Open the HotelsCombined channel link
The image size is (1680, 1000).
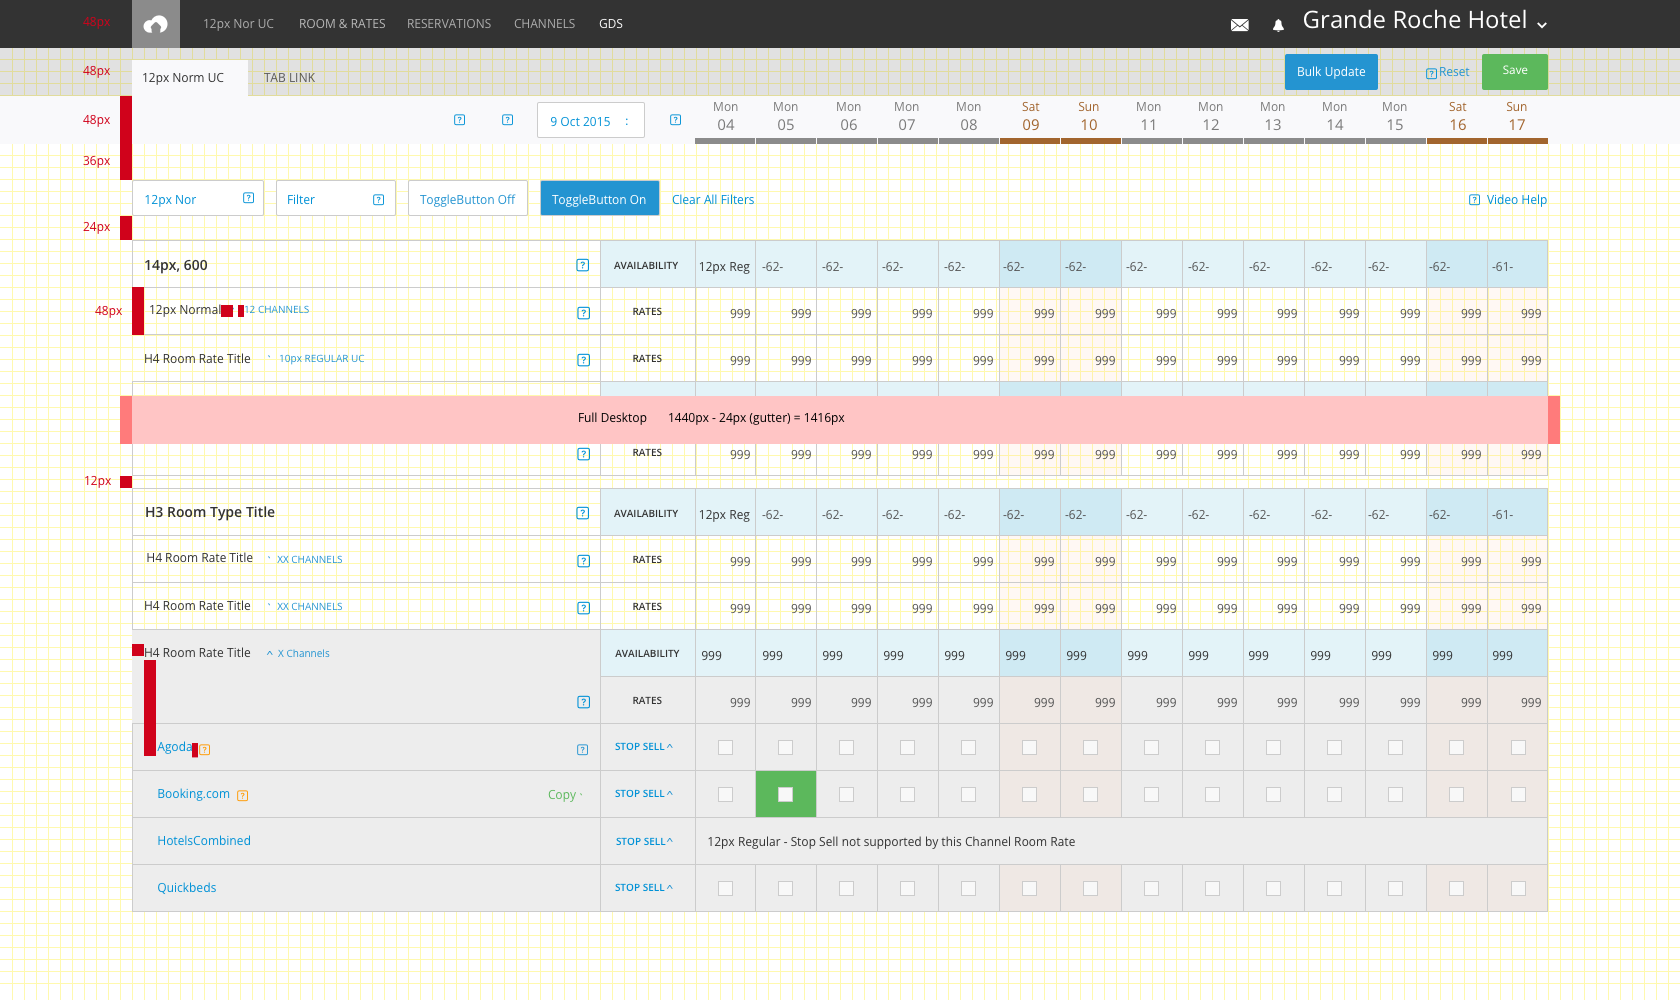pos(204,841)
